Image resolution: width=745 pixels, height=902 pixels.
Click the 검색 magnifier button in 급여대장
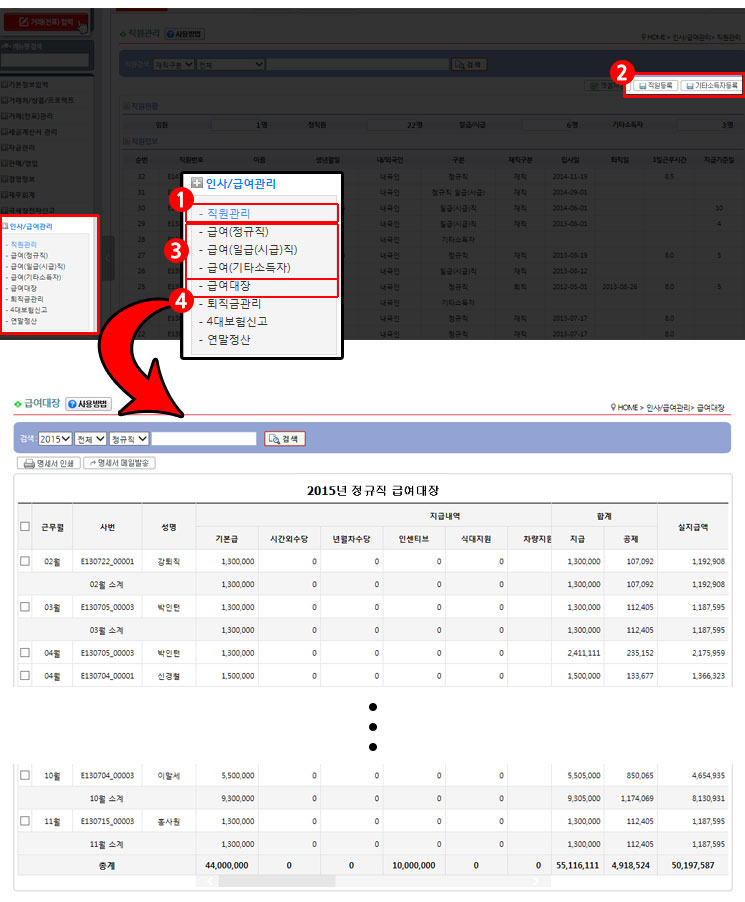coord(284,438)
